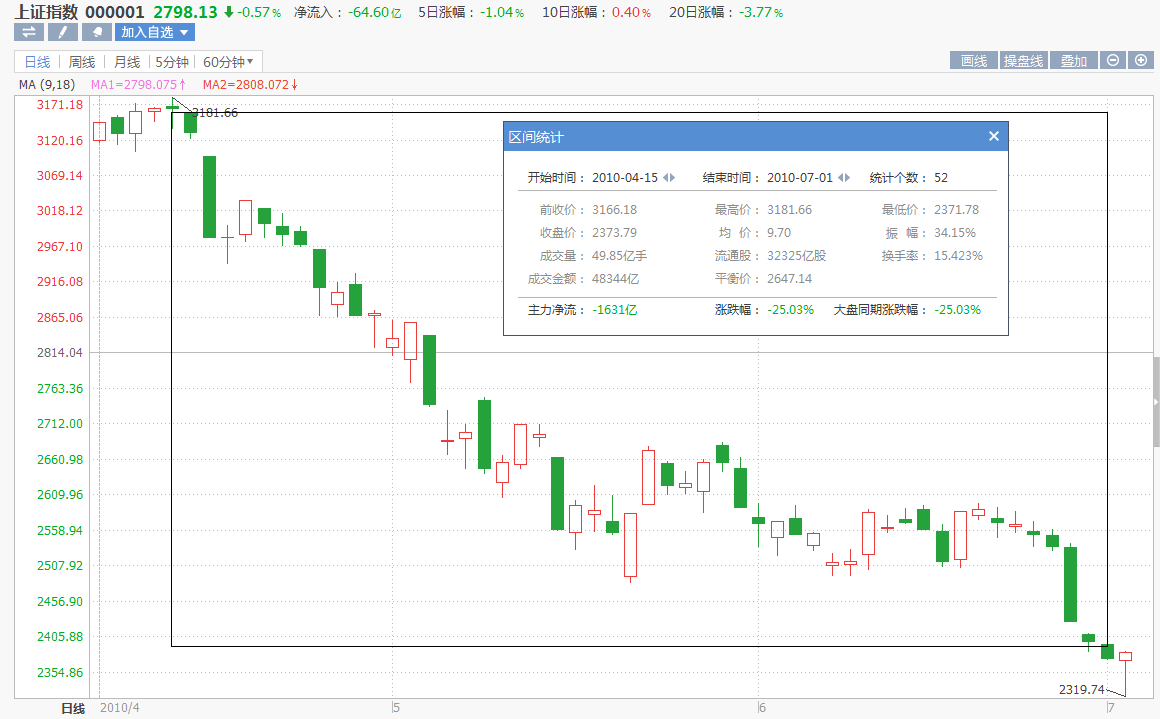Click the eraser icon button
The height and width of the screenshot is (719, 1160).
point(96,32)
